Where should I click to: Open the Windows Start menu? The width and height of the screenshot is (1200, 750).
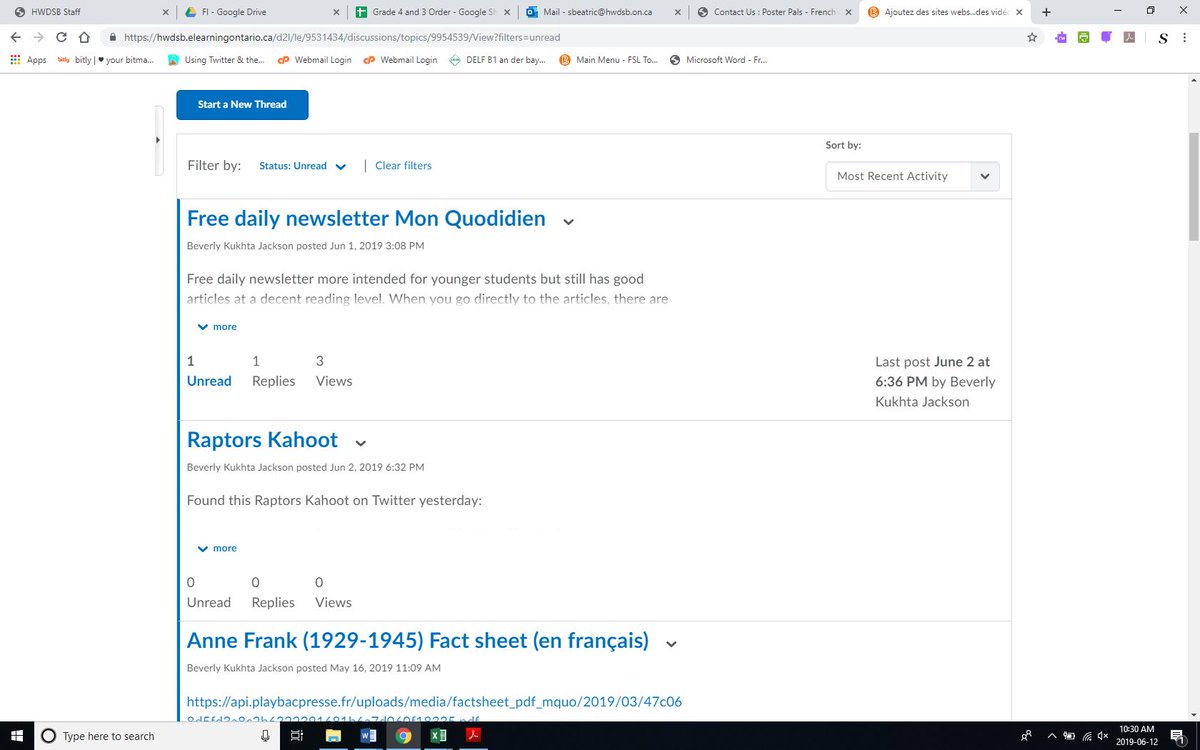click(x=16, y=735)
